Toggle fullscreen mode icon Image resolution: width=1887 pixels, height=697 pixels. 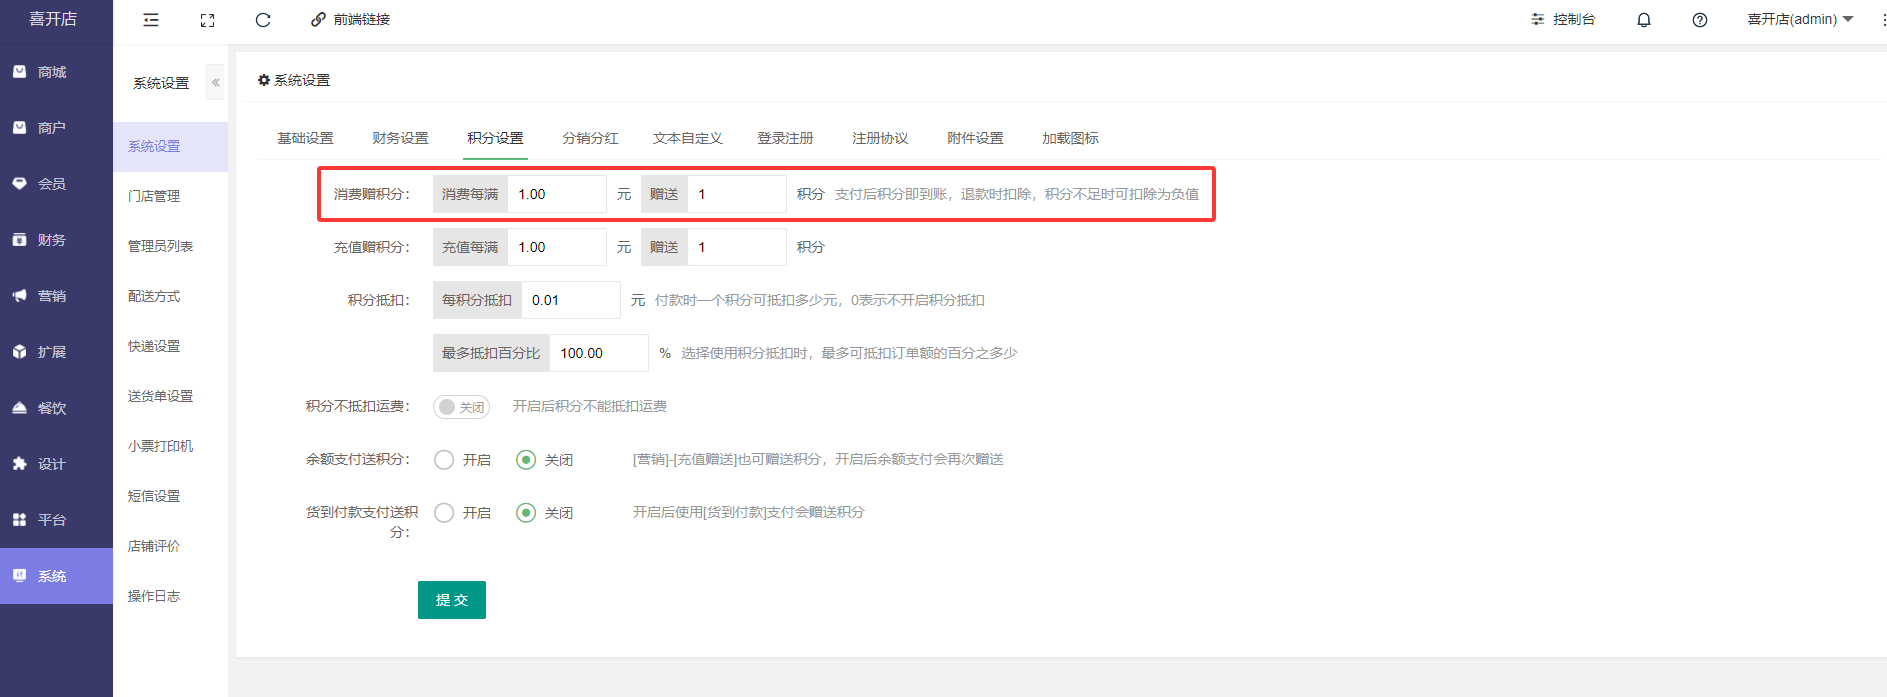(207, 20)
